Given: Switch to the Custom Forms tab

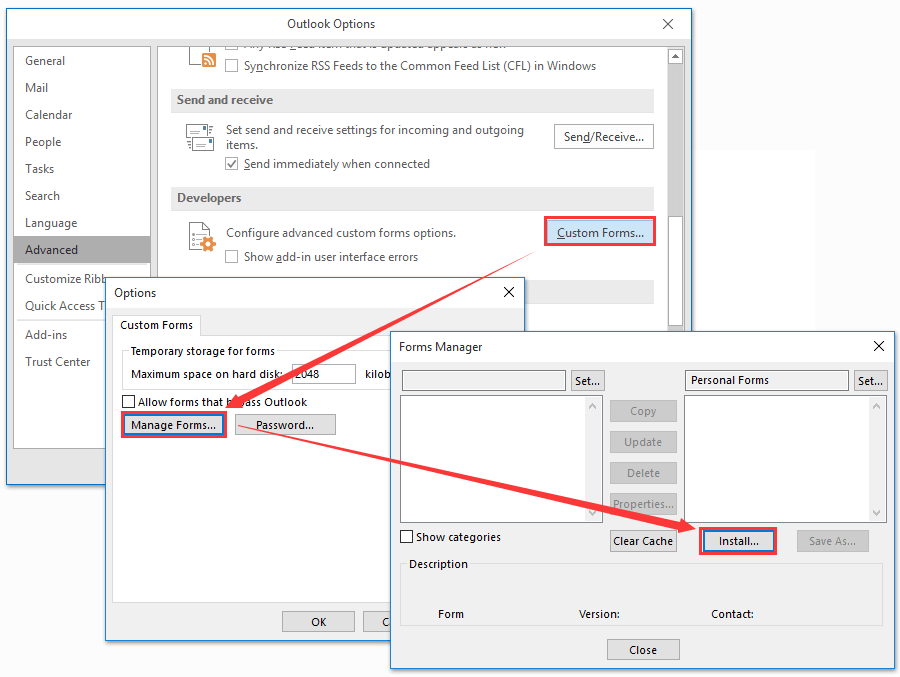Looking at the screenshot, I should [156, 325].
